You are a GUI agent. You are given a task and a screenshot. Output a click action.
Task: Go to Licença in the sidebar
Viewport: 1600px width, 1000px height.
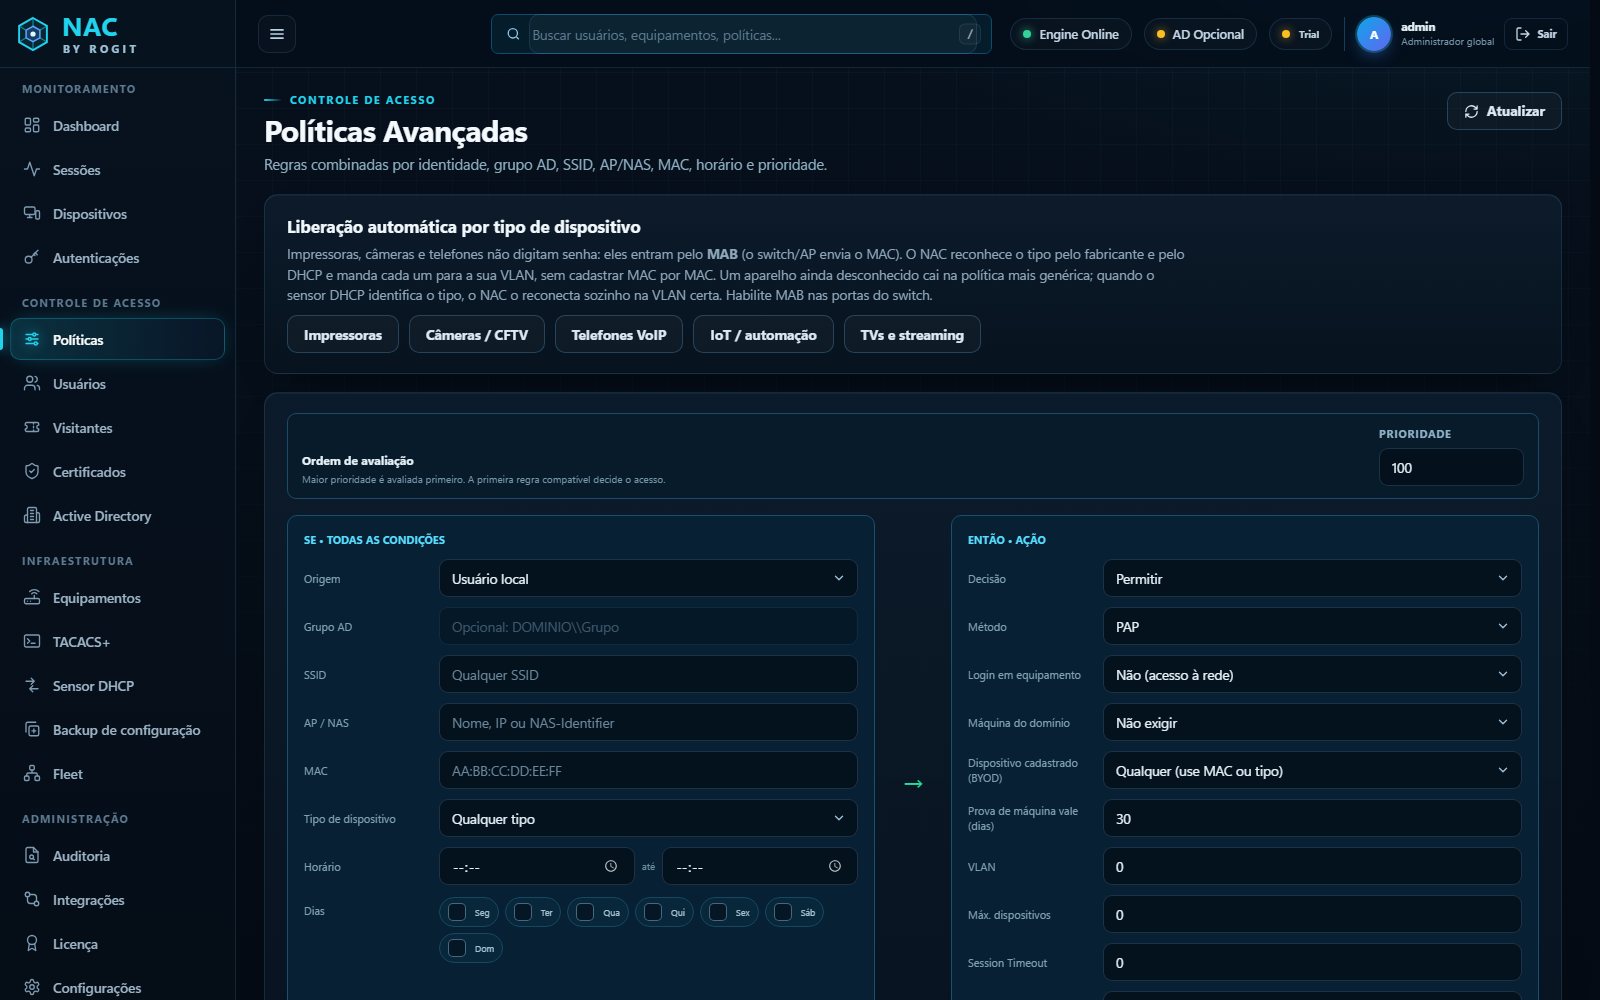click(x=117, y=944)
